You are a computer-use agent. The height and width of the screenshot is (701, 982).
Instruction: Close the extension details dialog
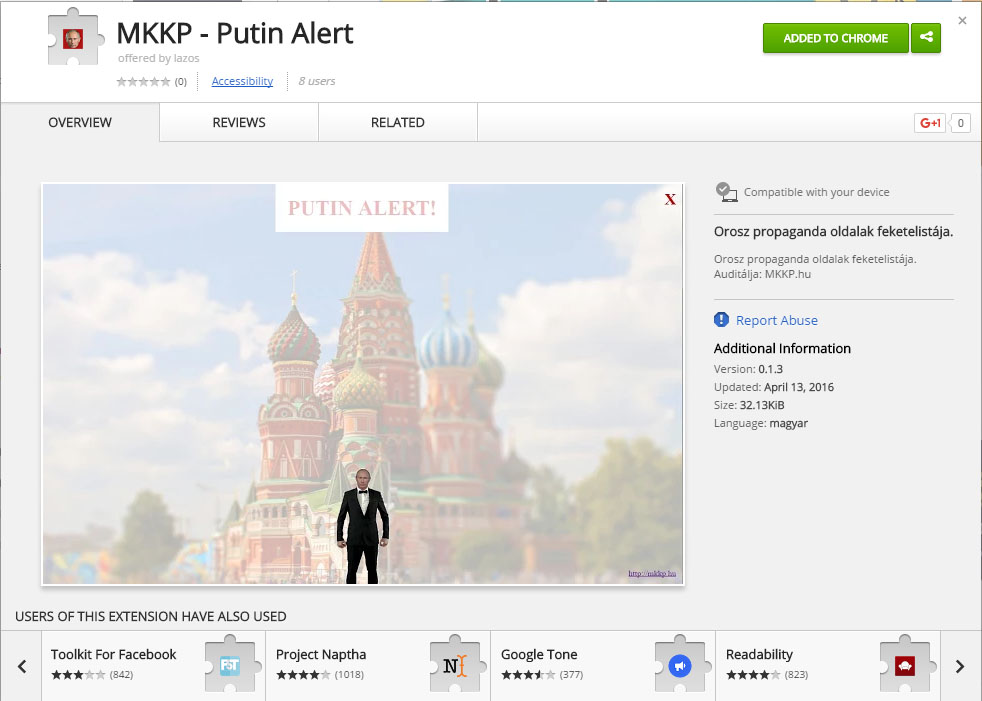963,21
